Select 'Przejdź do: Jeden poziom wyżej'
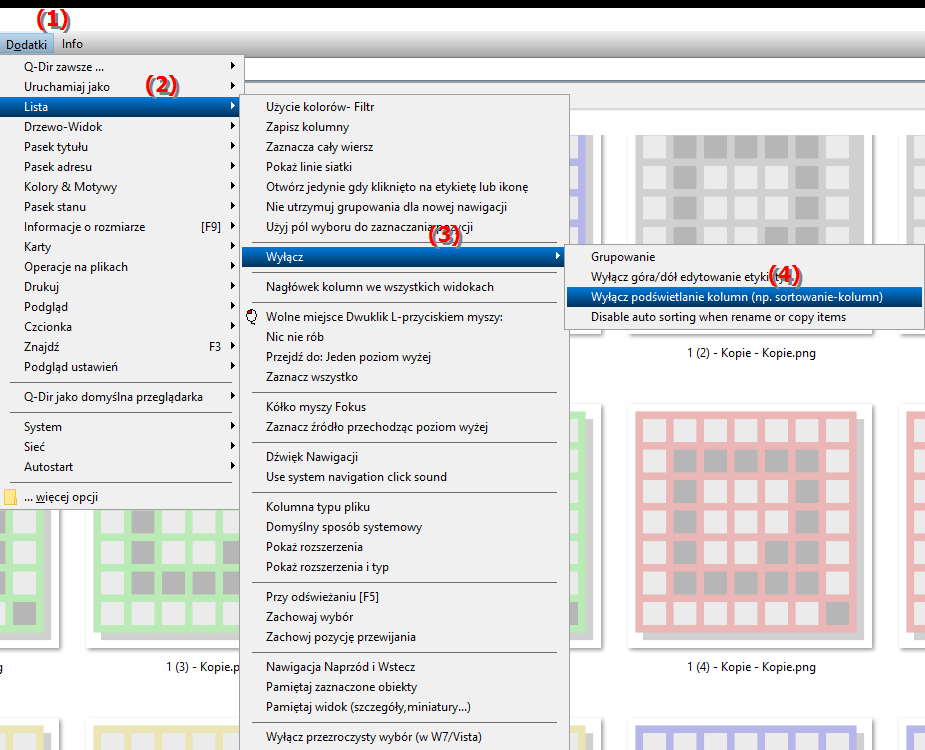925x750 pixels. click(x=404, y=357)
